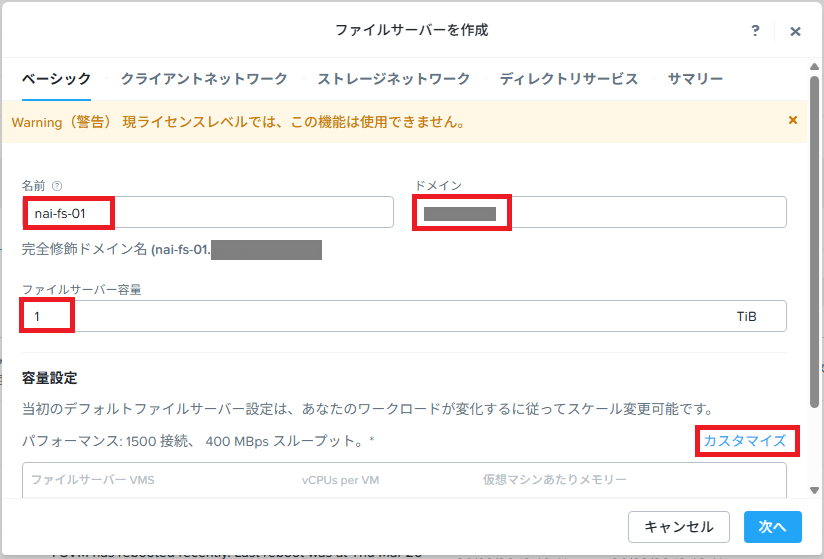Screen dimensions: 824x559
Task: Click the scrollbar down arrow
Action: click(x=815, y=491)
